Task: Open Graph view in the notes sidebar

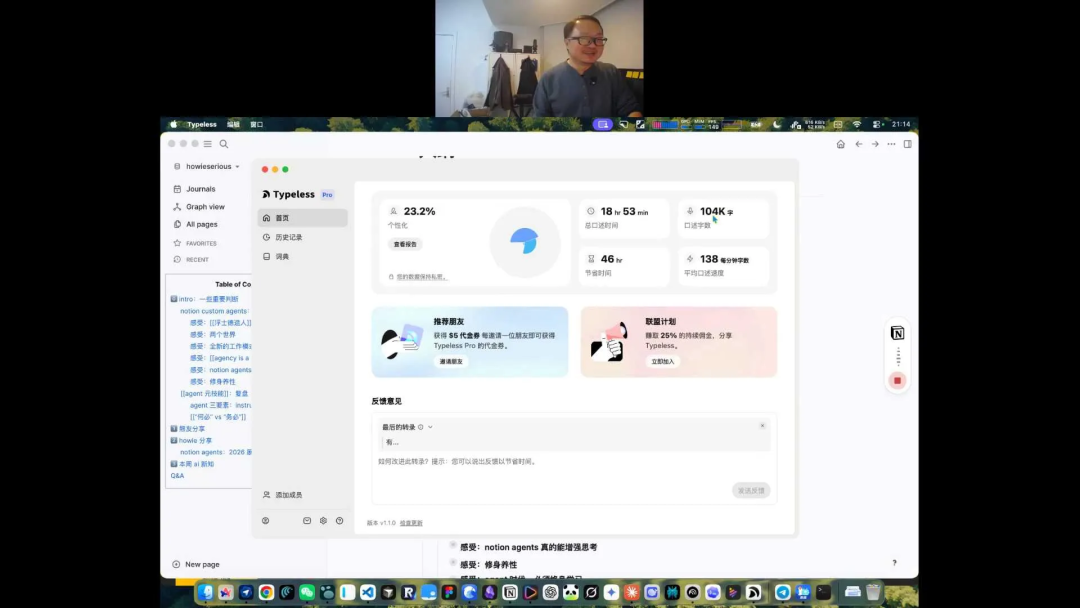Action: click(205, 207)
